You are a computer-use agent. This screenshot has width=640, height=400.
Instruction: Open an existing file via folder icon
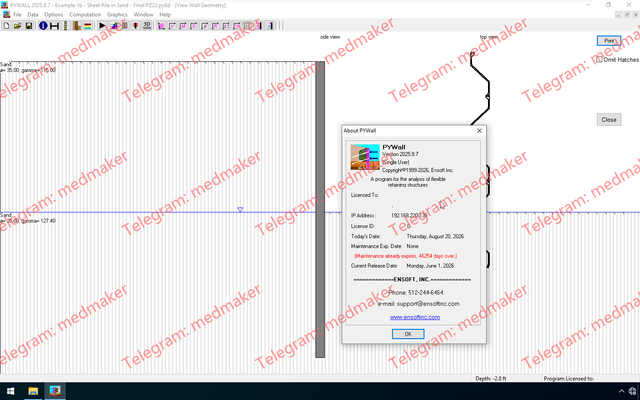point(18,26)
